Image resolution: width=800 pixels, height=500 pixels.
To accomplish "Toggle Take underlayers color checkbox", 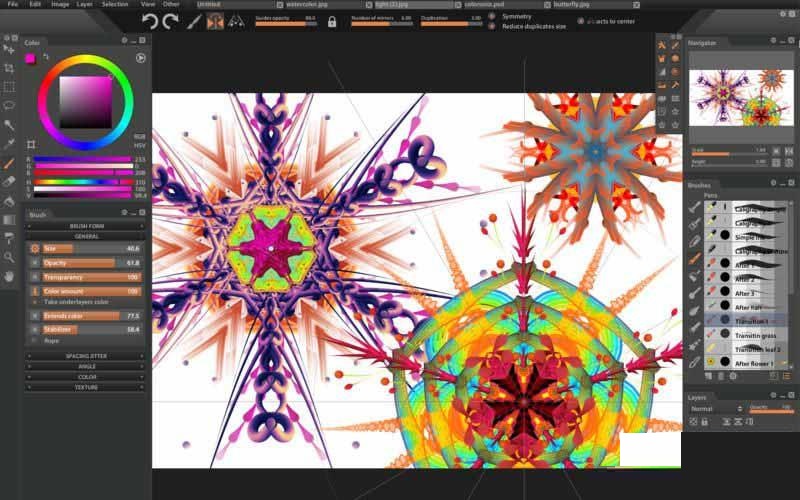I will pos(35,302).
